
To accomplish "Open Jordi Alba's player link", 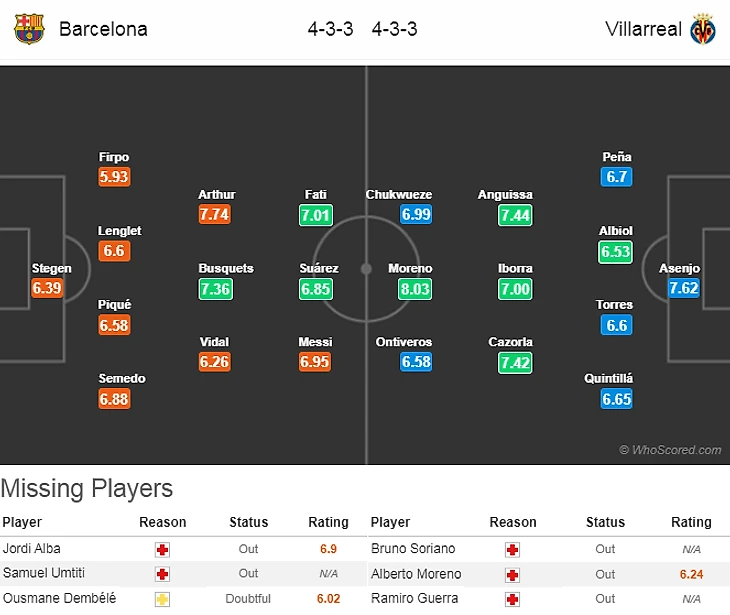I will (32, 549).
